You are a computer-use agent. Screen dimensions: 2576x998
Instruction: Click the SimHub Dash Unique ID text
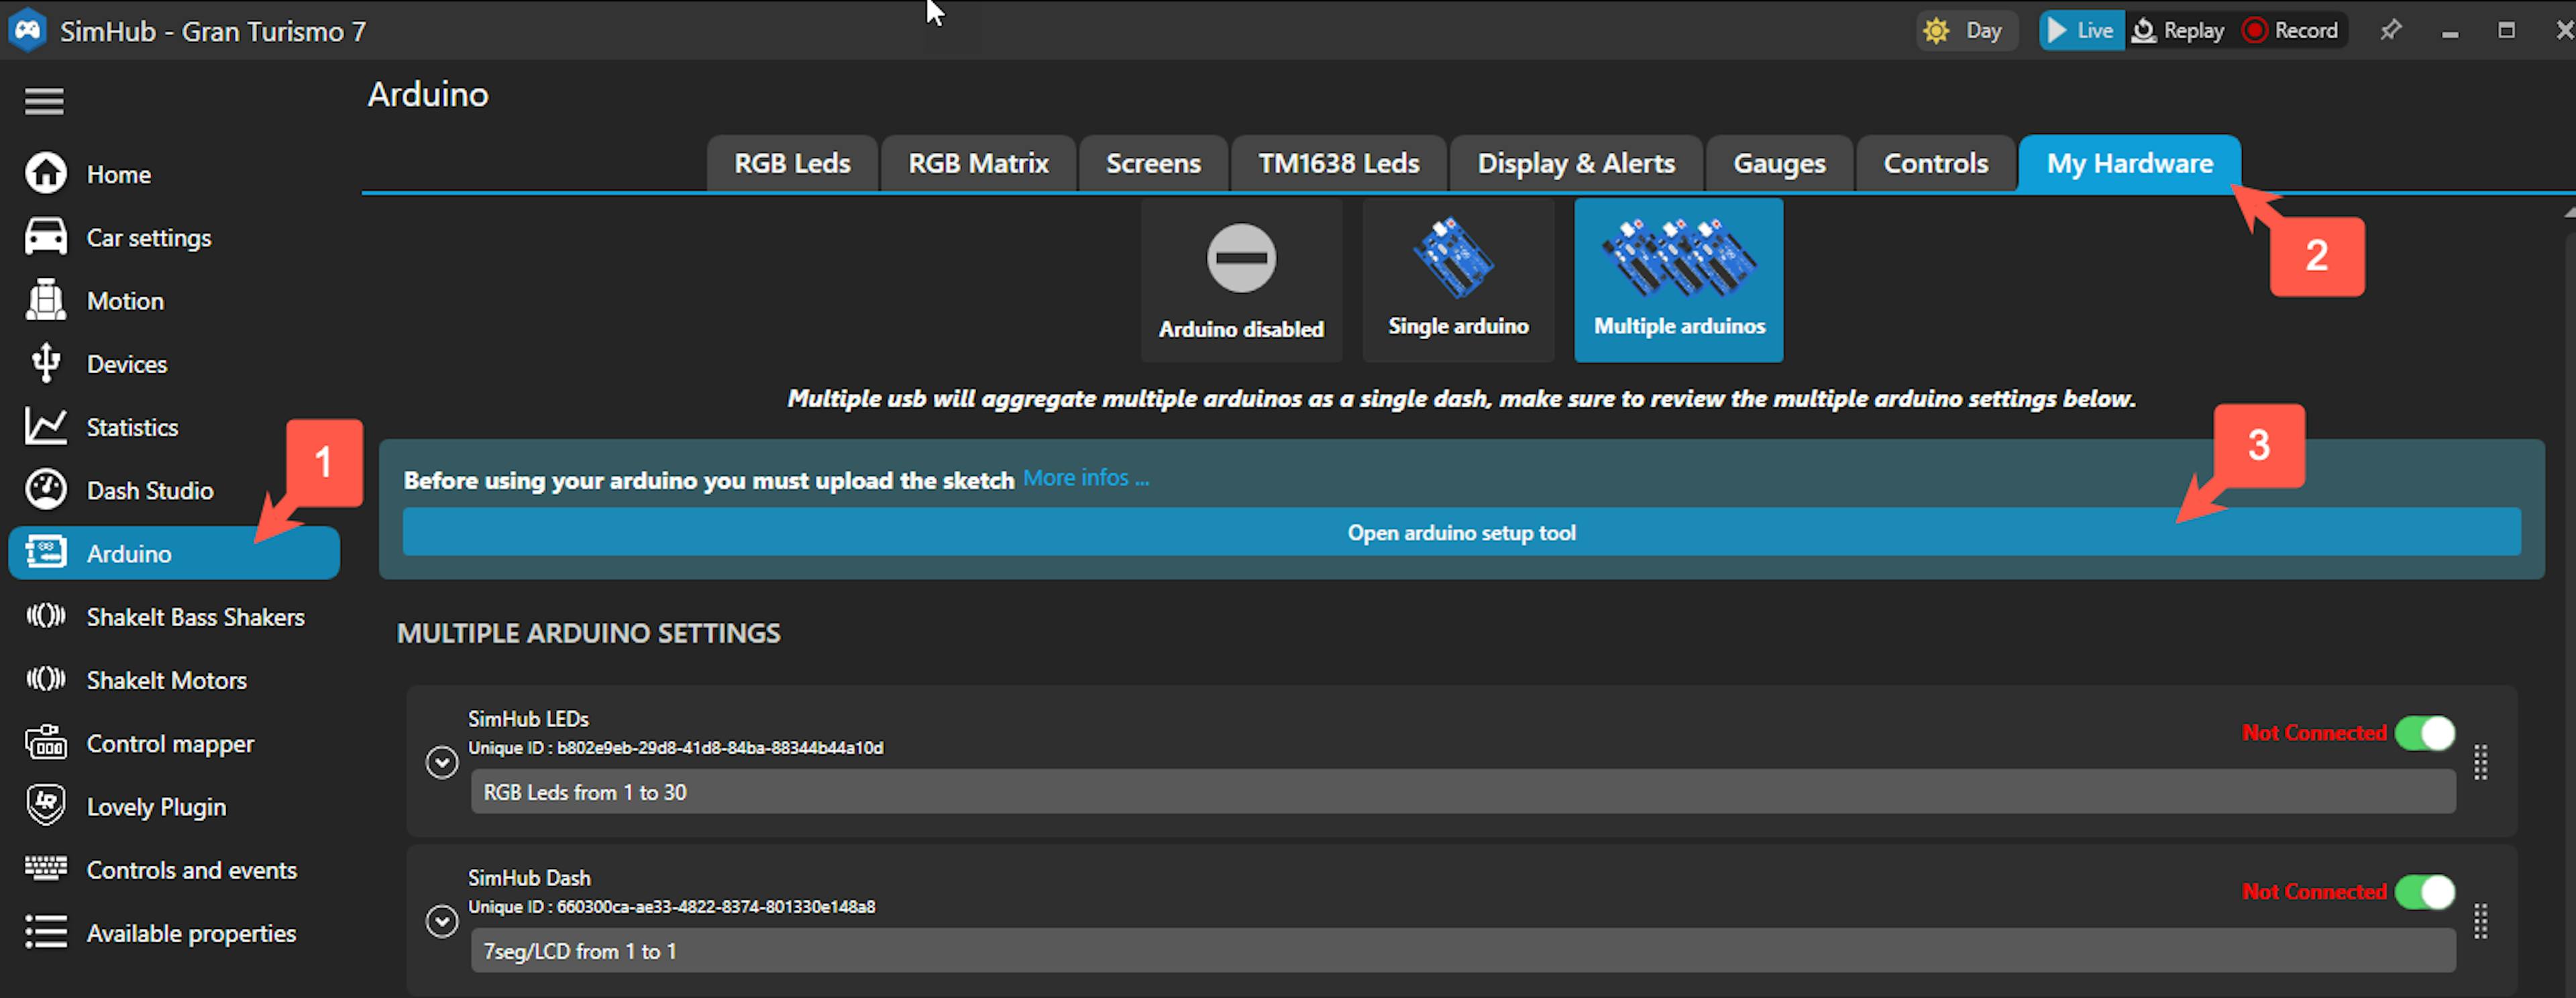pos(672,907)
